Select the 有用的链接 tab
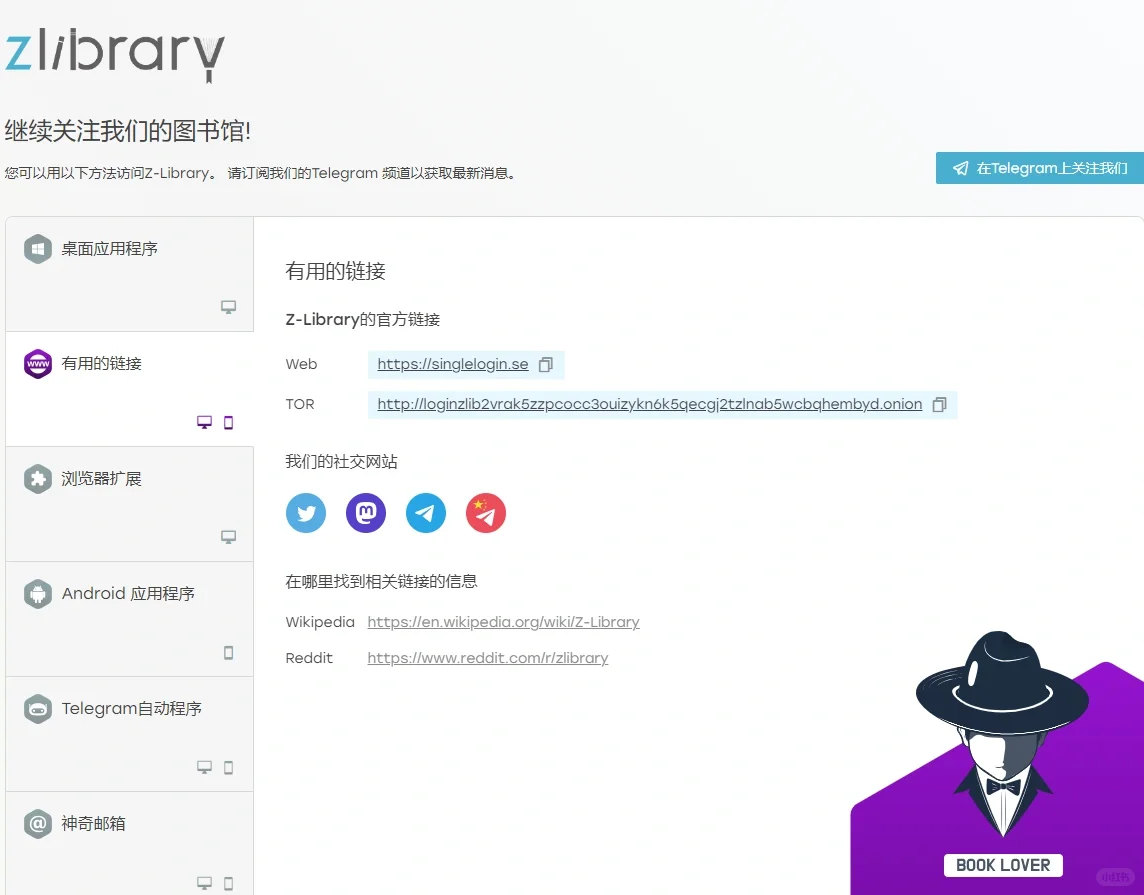 129,389
